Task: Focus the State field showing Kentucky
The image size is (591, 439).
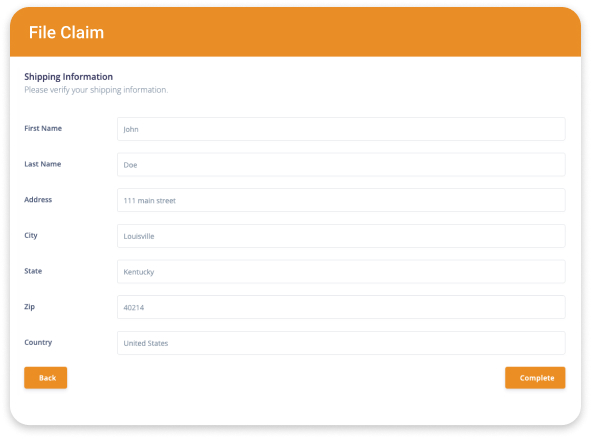Action: (341, 271)
